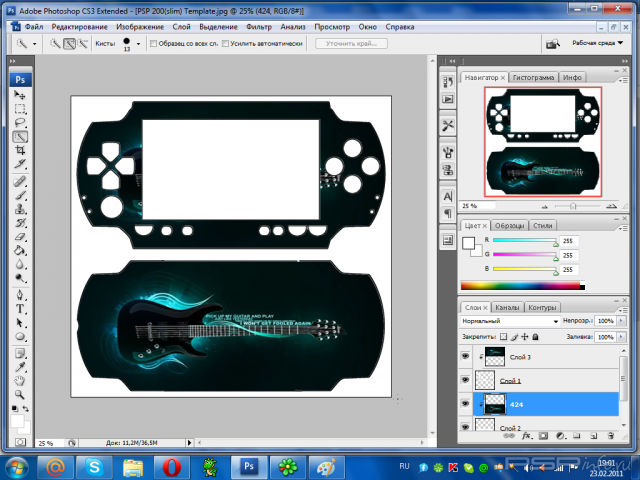Open the blend mode 'Нормальный' dropdown
Screen dimensions: 640x480
508,322
